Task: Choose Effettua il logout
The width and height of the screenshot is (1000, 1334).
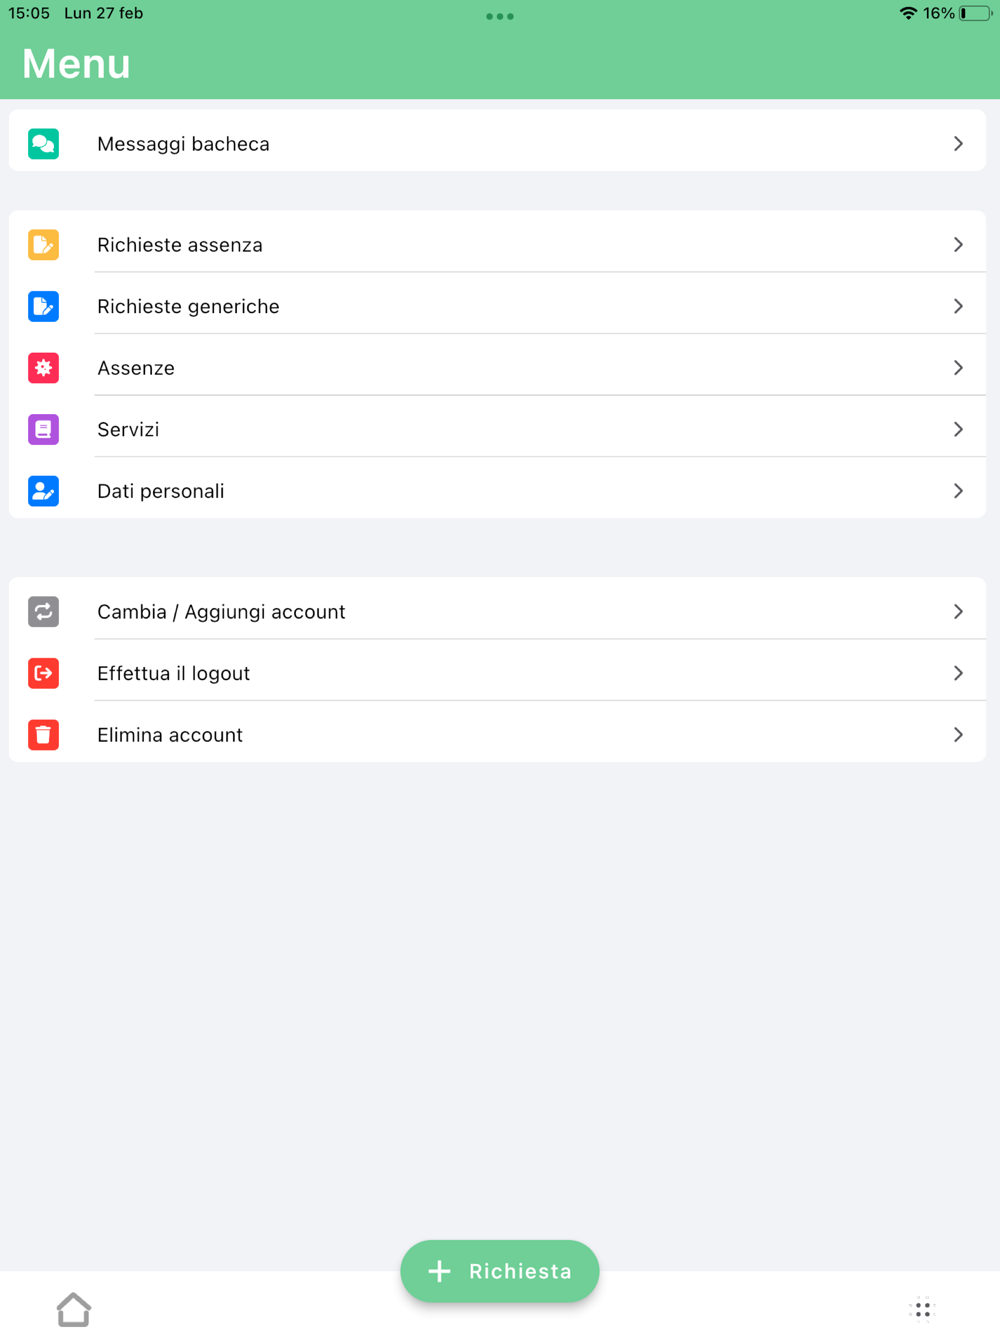Action: (173, 673)
